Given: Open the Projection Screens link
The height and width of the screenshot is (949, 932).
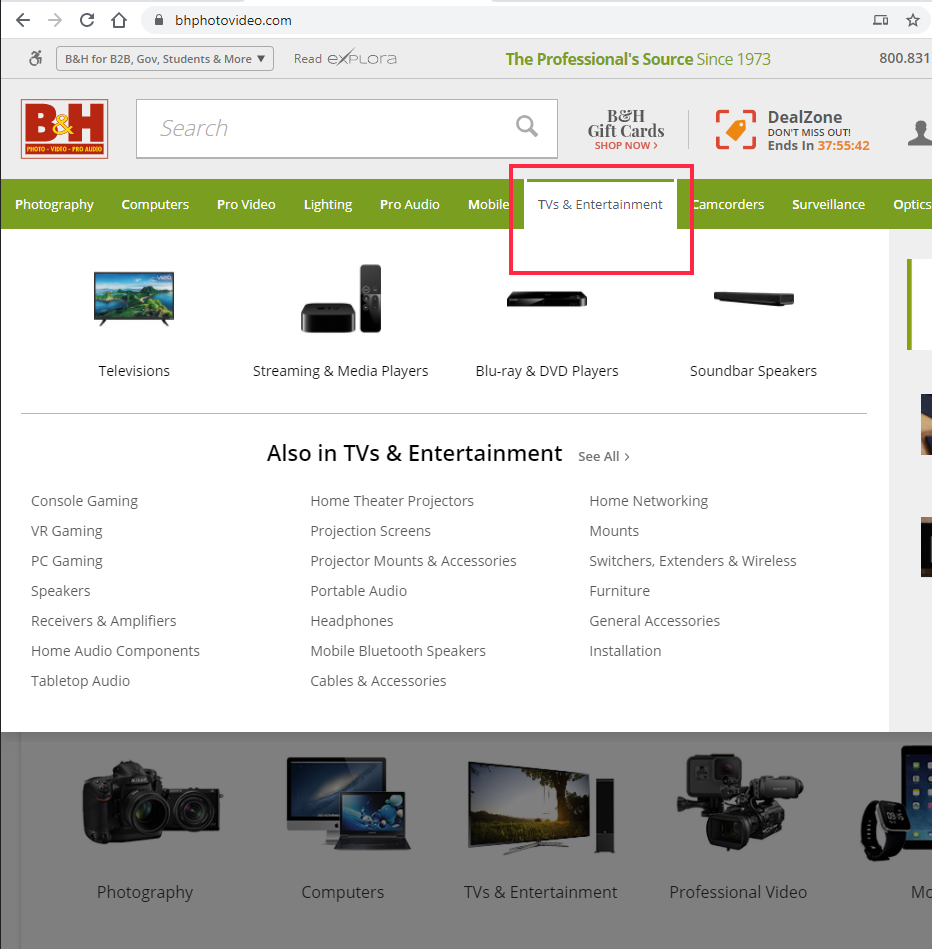Looking at the screenshot, I should (x=370, y=531).
